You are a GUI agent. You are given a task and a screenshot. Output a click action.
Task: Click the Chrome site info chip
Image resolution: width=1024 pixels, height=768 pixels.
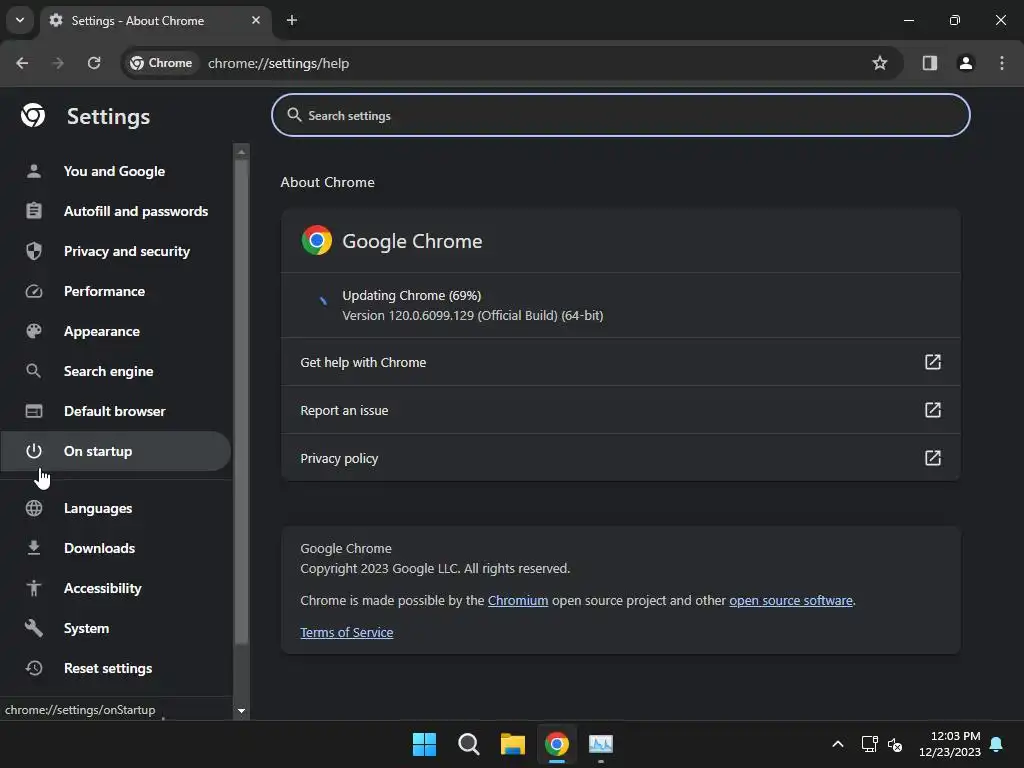pos(161,63)
